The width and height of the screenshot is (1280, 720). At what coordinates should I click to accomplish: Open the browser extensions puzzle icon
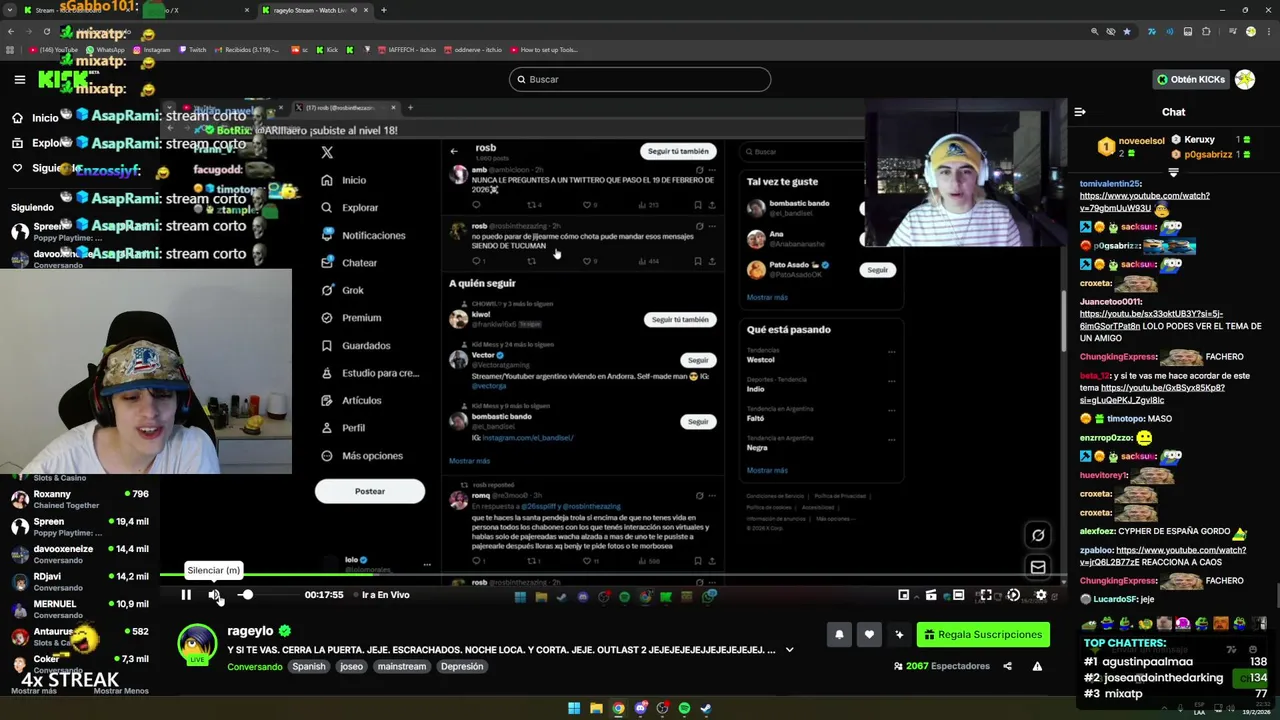coord(1206,31)
